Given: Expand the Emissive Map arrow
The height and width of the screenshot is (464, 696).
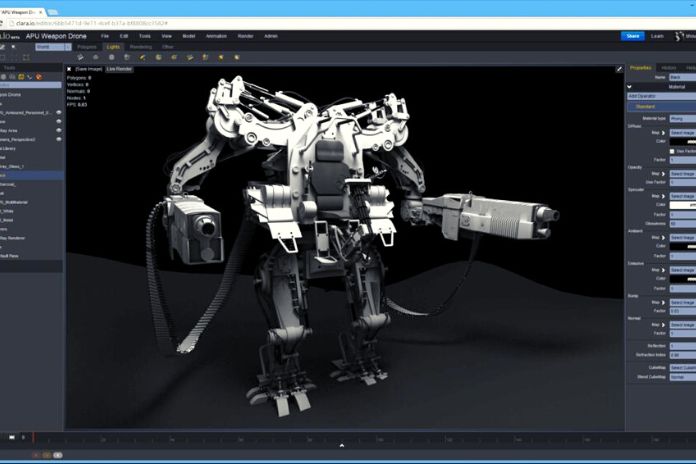Looking at the screenshot, I should [664, 270].
